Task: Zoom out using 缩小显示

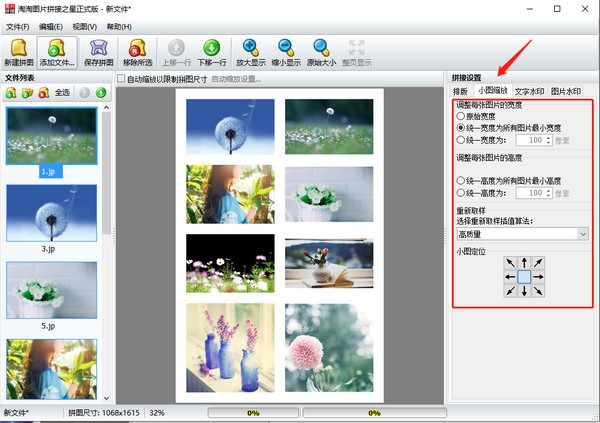Action: (x=286, y=52)
